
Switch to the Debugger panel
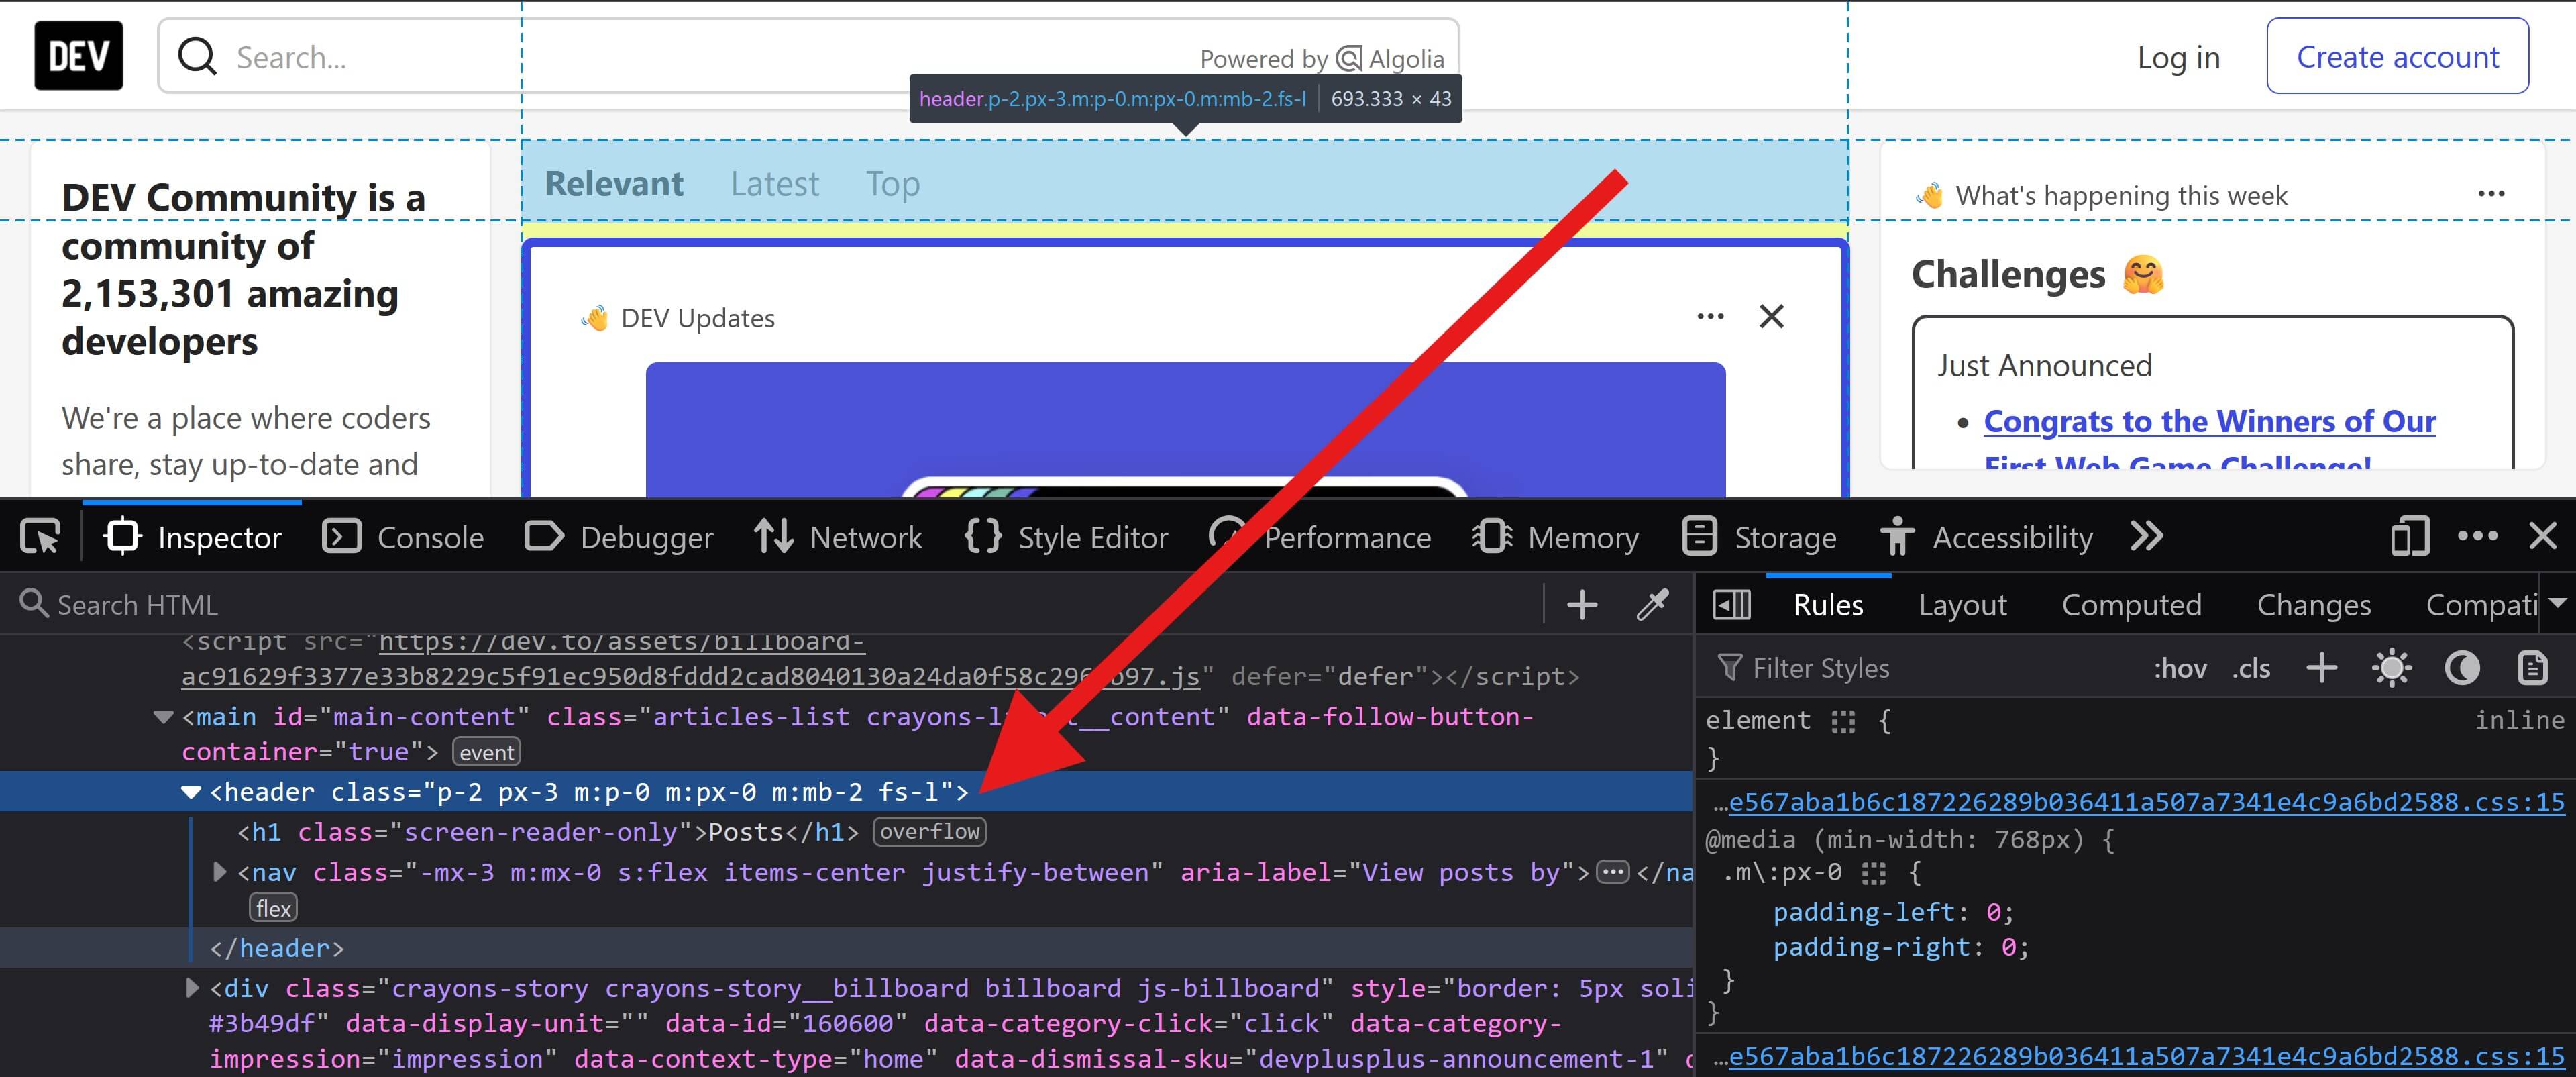tap(619, 537)
